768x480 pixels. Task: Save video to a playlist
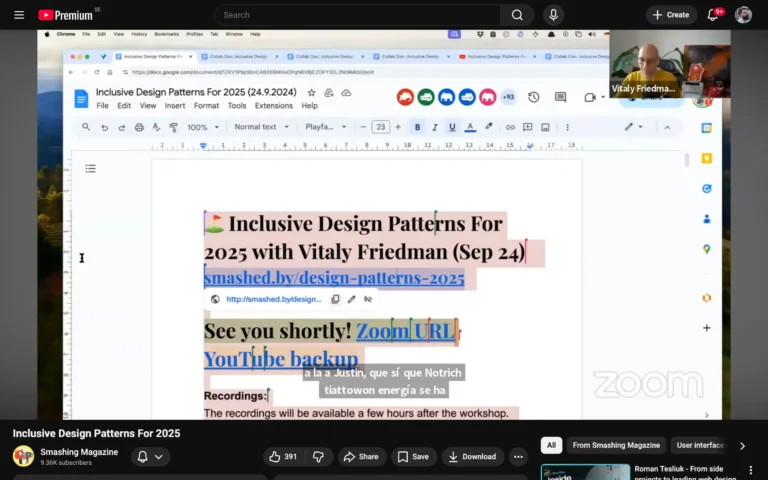(x=413, y=456)
